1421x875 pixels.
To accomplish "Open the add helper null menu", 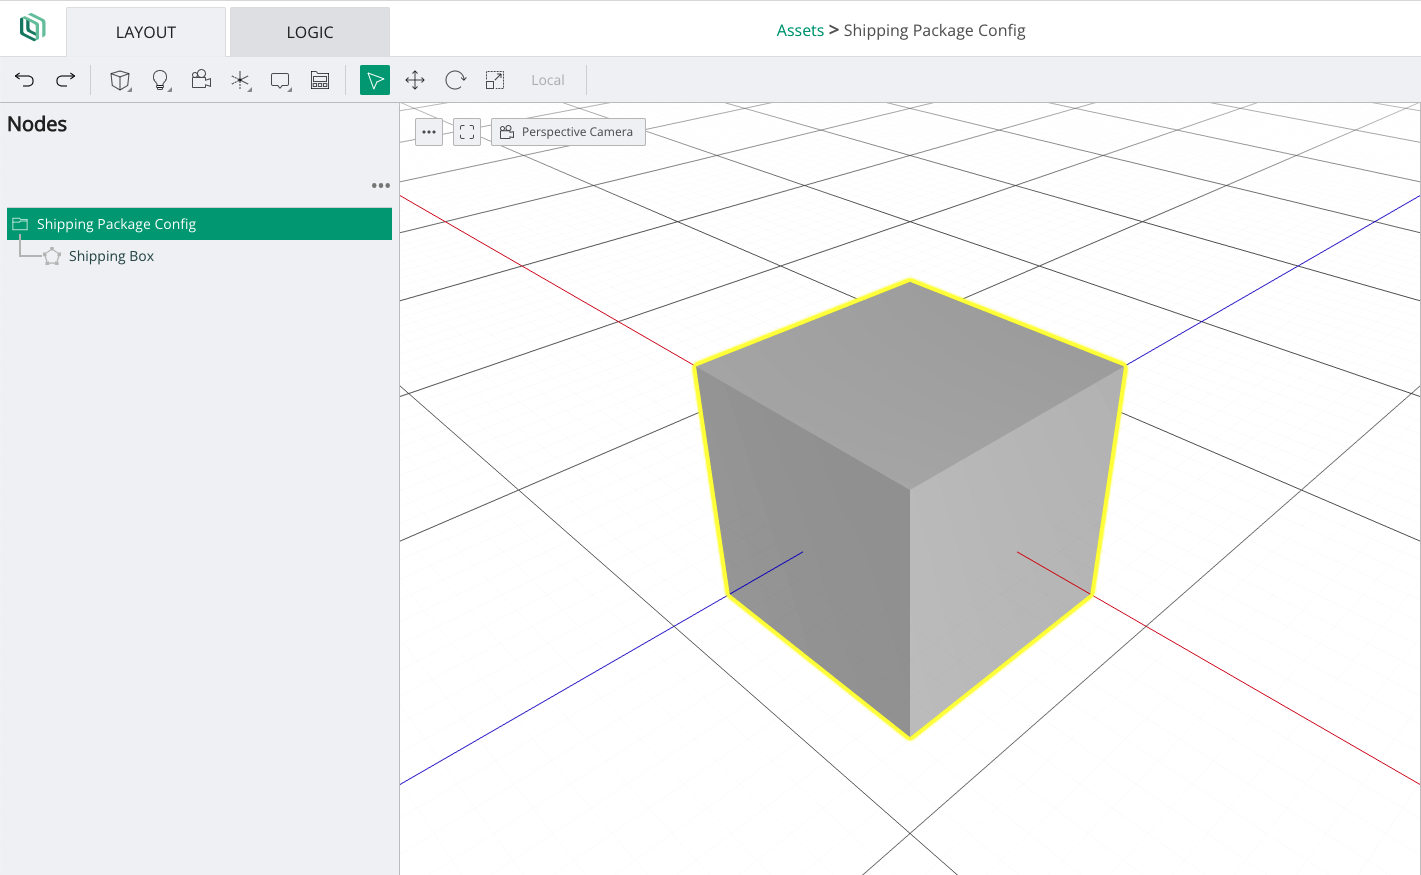I will (x=241, y=80).
